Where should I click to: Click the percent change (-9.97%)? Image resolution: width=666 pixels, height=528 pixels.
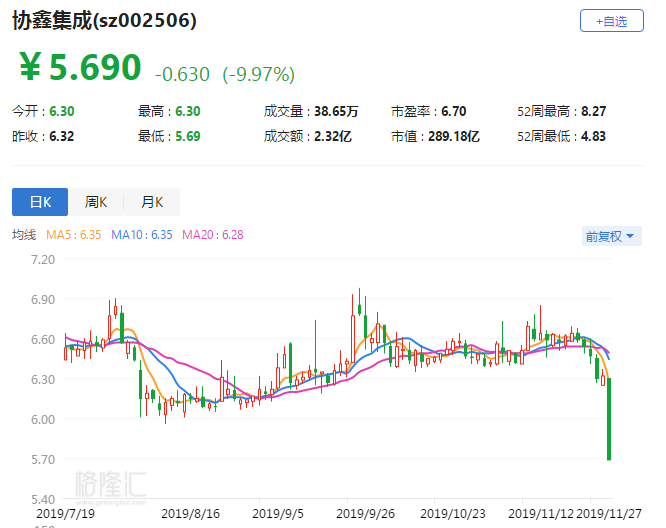(259, 74)
